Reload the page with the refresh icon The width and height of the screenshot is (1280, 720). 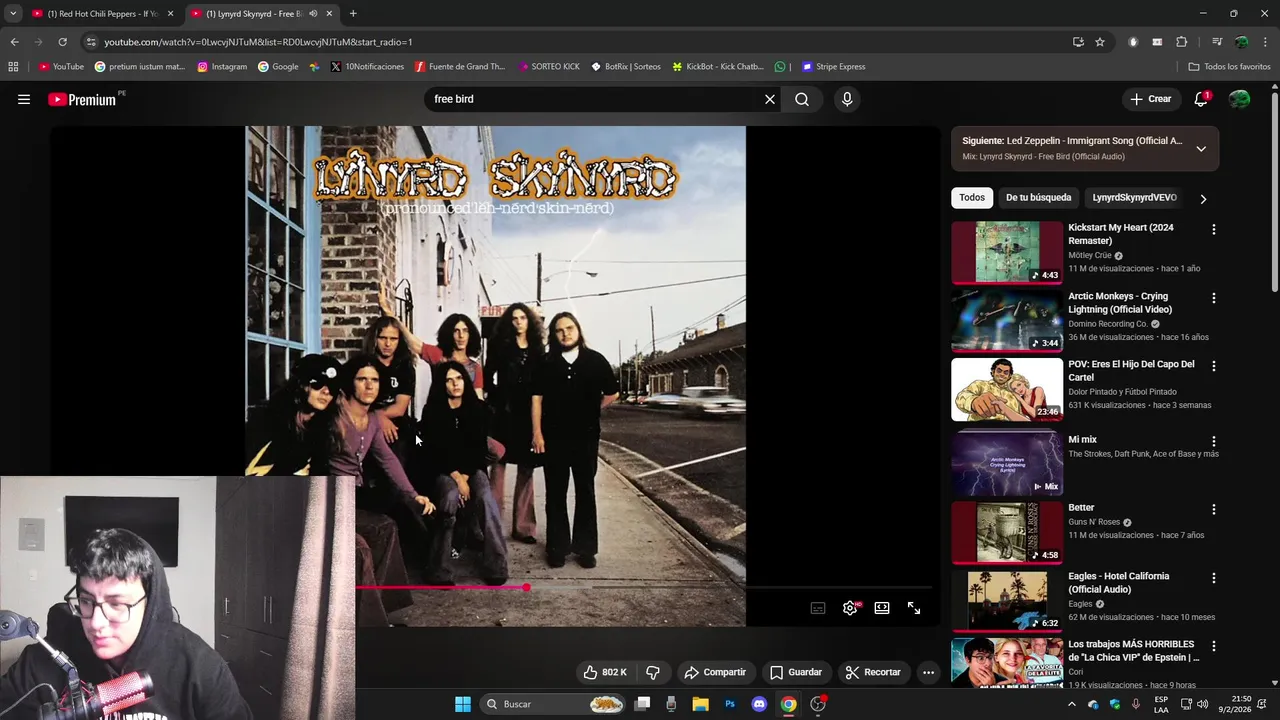click(62, 42)
